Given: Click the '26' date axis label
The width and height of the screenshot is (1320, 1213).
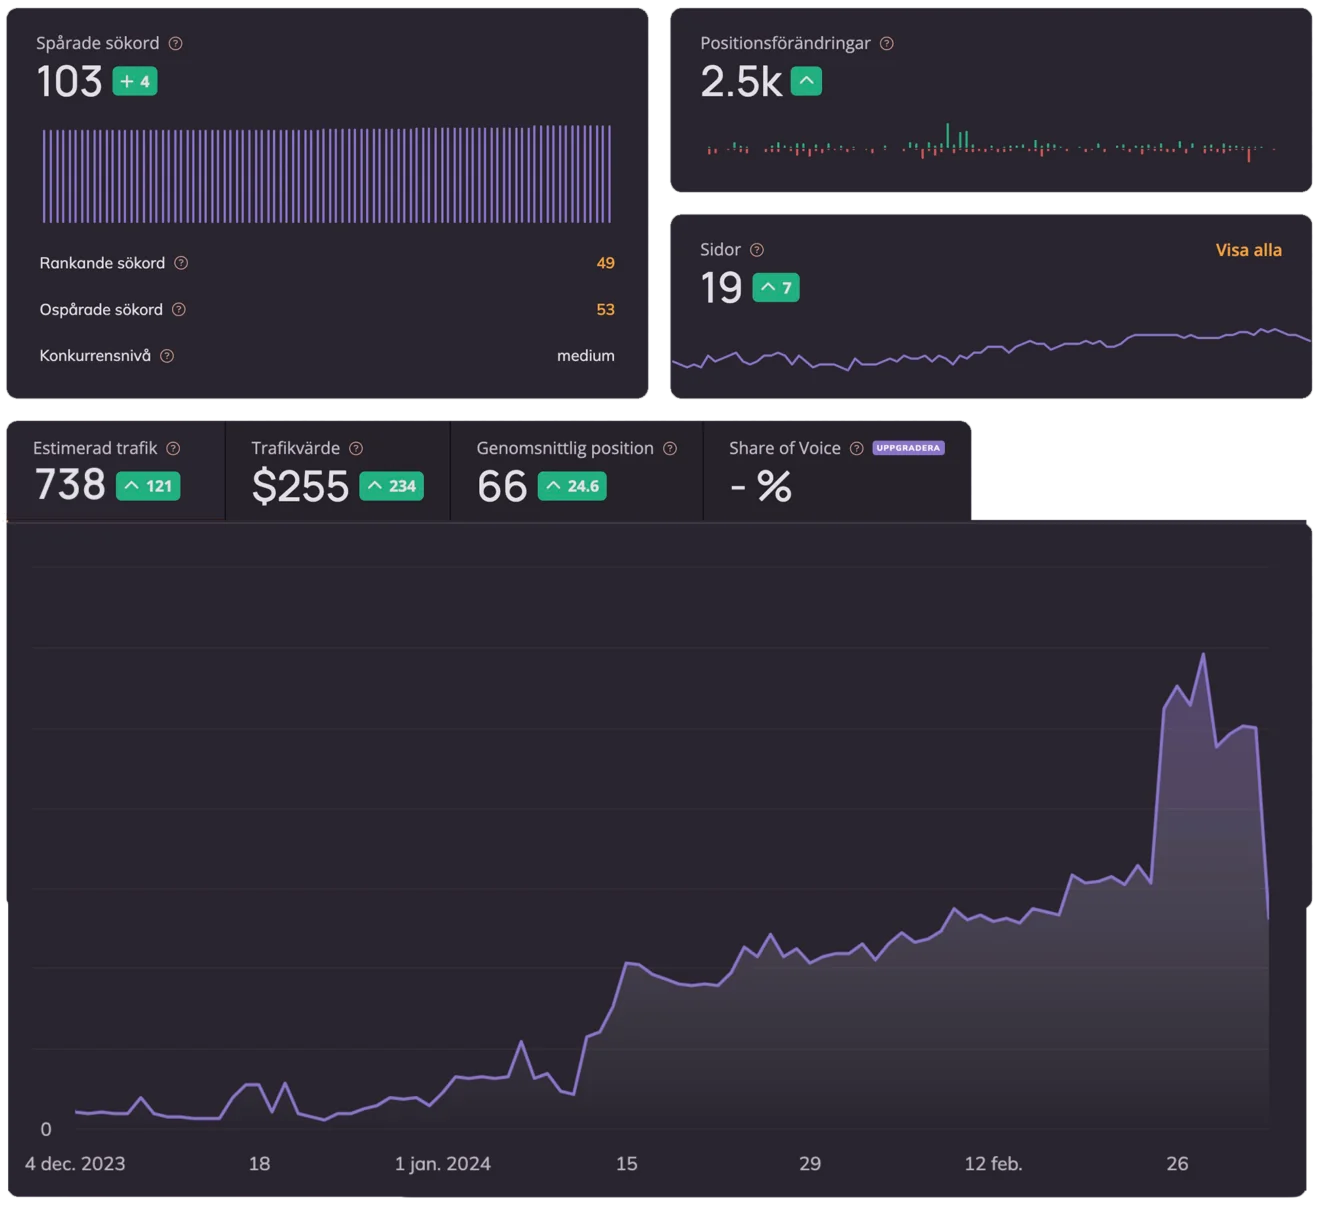Looking at the screenshot, I should pos(1177,1164).
